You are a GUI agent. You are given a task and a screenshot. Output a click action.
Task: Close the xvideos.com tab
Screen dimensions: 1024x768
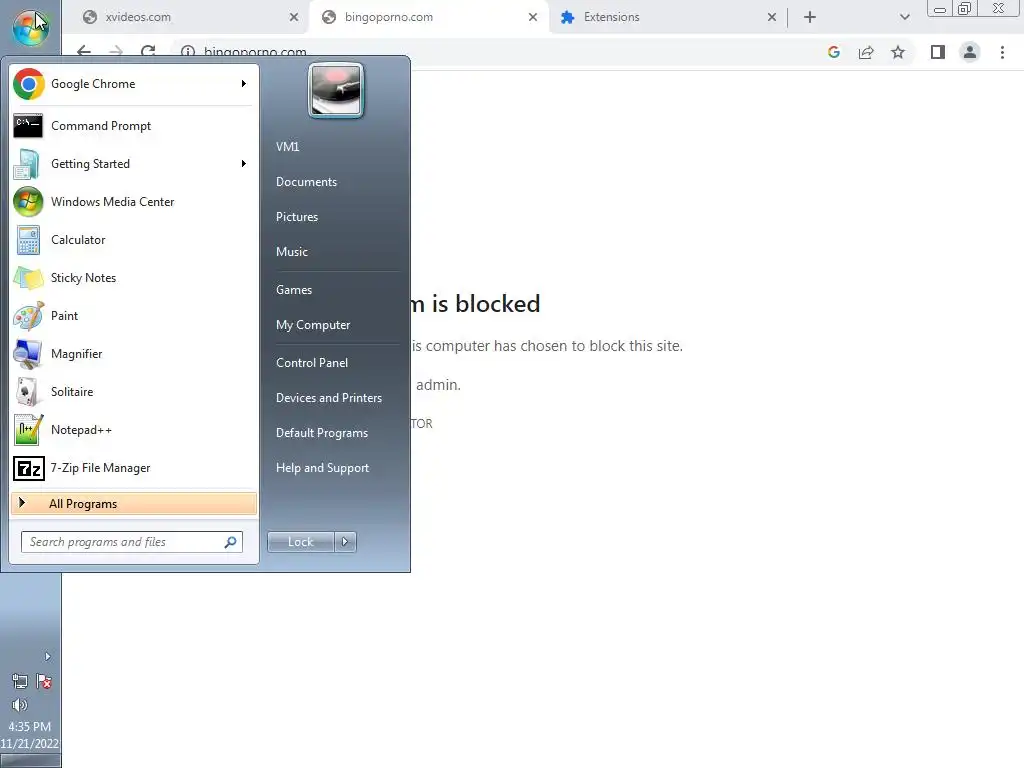[294, 17]
